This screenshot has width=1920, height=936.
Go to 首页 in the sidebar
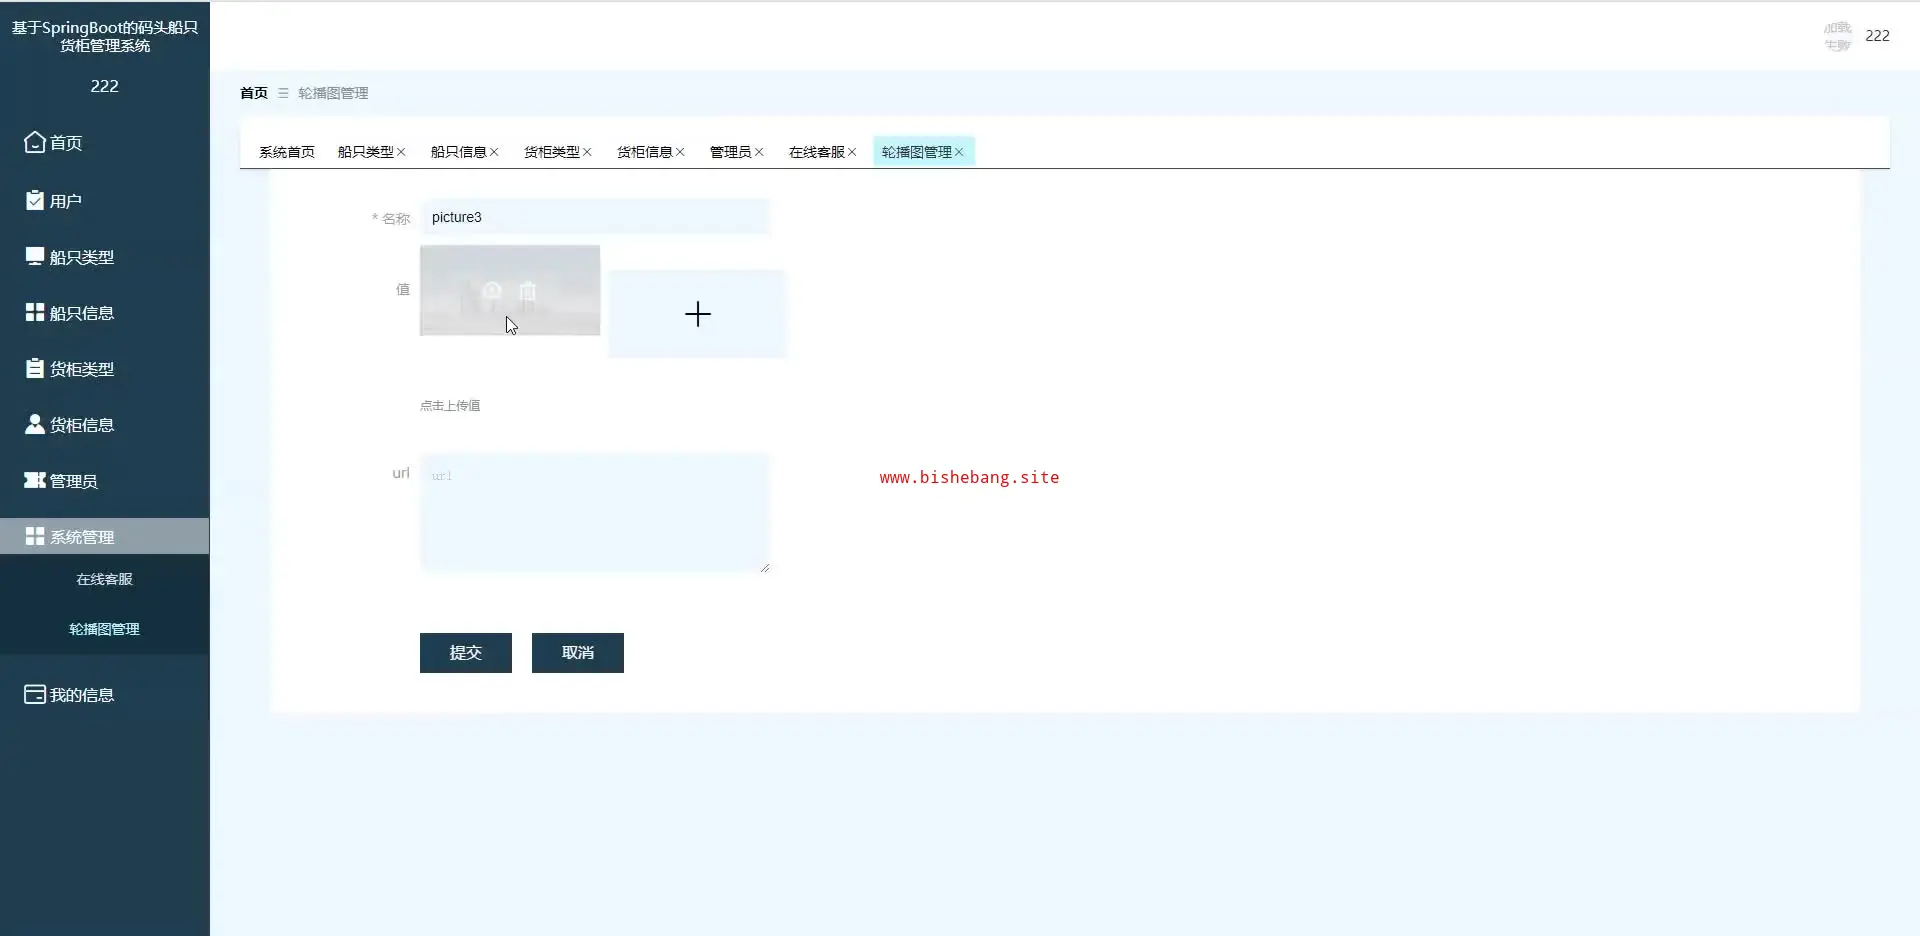(x=104, y=143)
